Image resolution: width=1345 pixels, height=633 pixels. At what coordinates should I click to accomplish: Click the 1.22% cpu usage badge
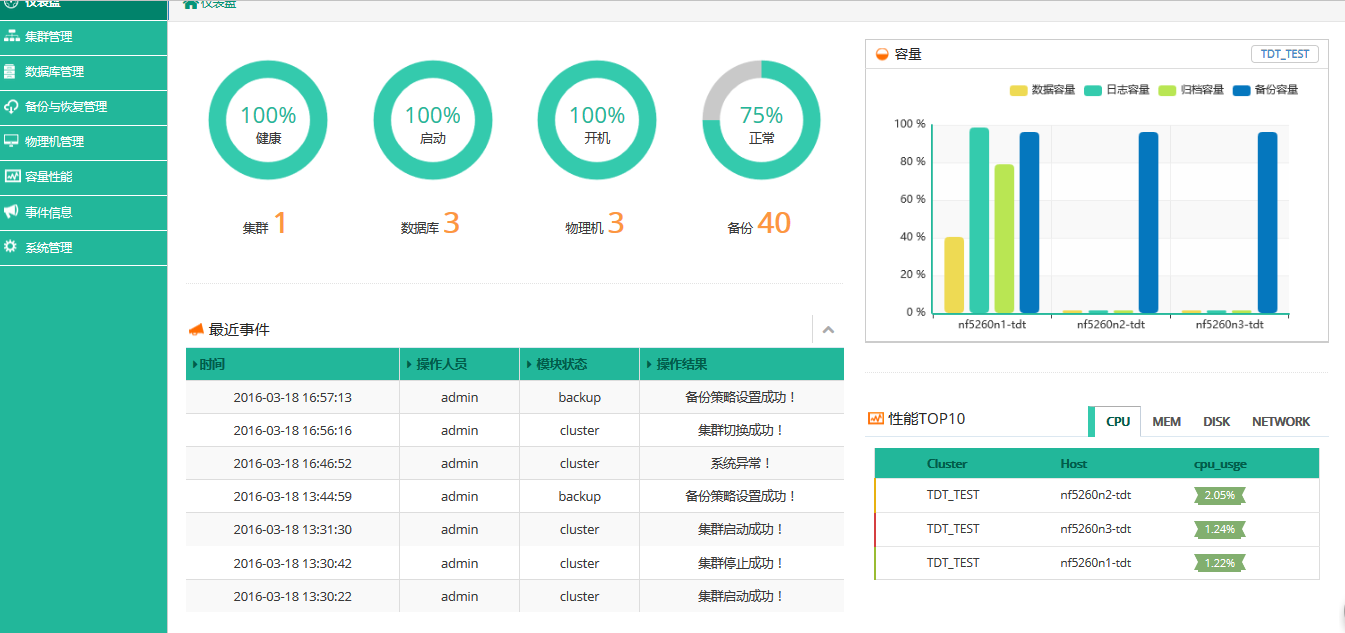pyautogui.click(x=1220, y=563)
